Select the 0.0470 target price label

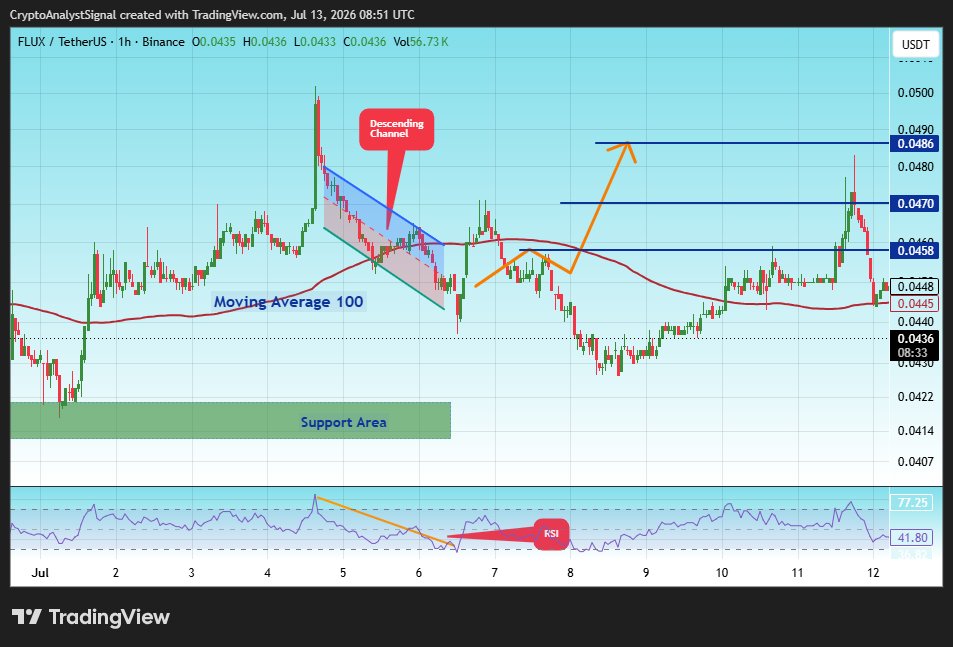(915, 204)
